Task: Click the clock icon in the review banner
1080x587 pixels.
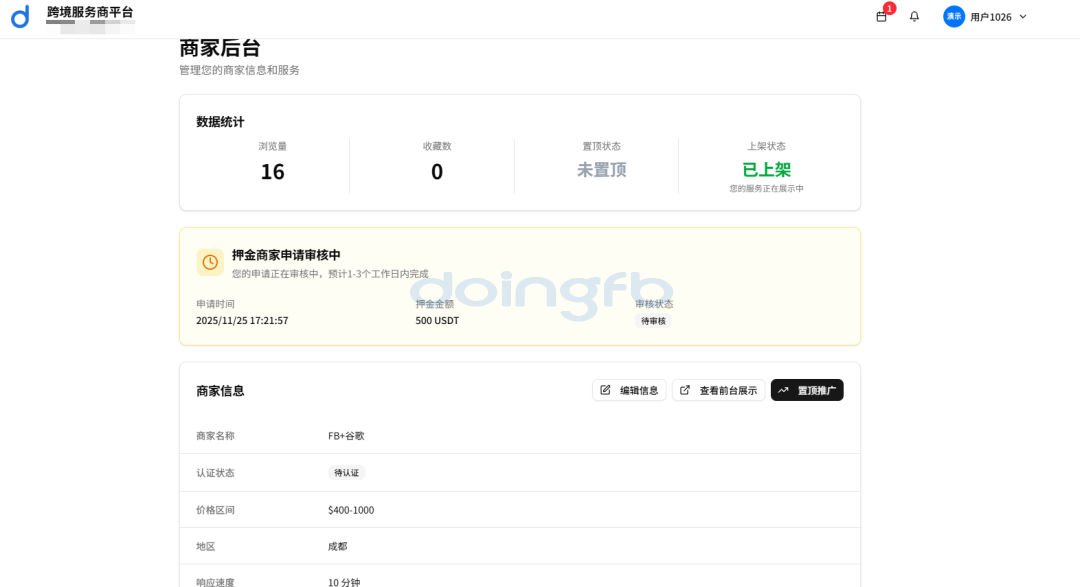Action: tap(210, 262)
